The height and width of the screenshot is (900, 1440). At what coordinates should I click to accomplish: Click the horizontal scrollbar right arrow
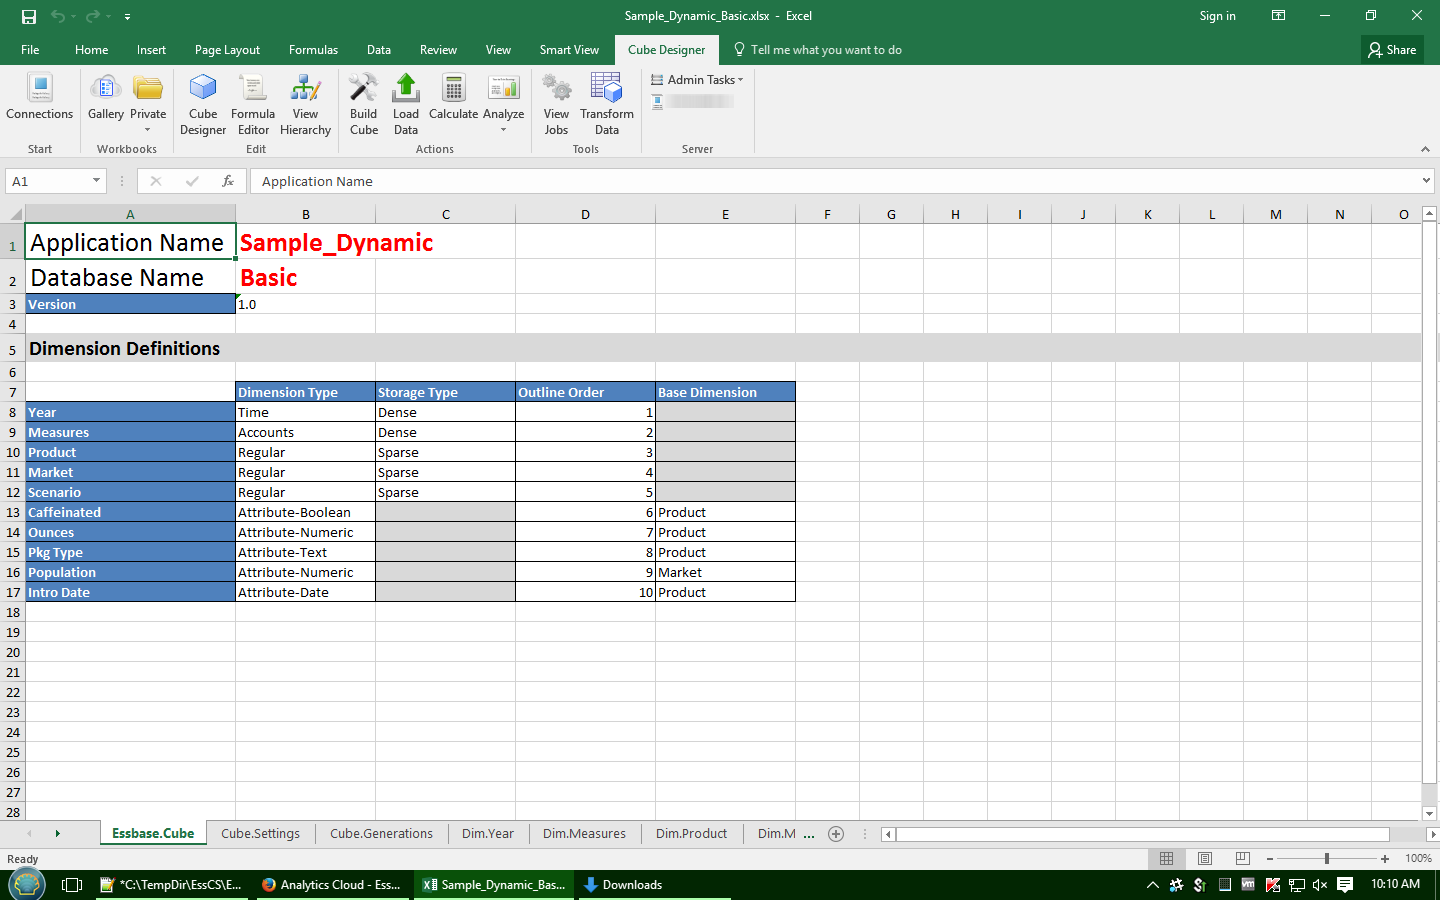point(1432,834)
